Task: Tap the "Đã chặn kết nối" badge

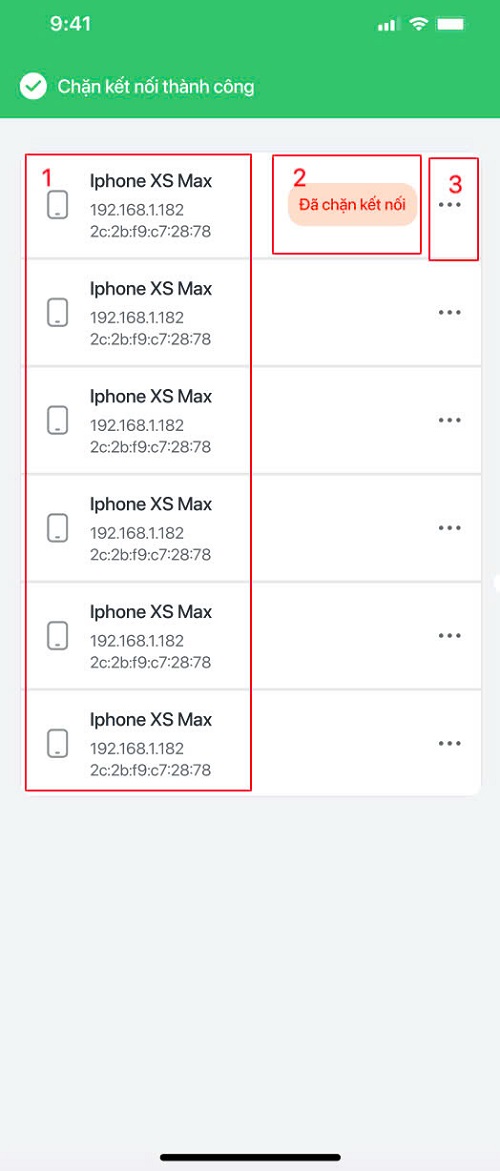Action: (352, 205)
